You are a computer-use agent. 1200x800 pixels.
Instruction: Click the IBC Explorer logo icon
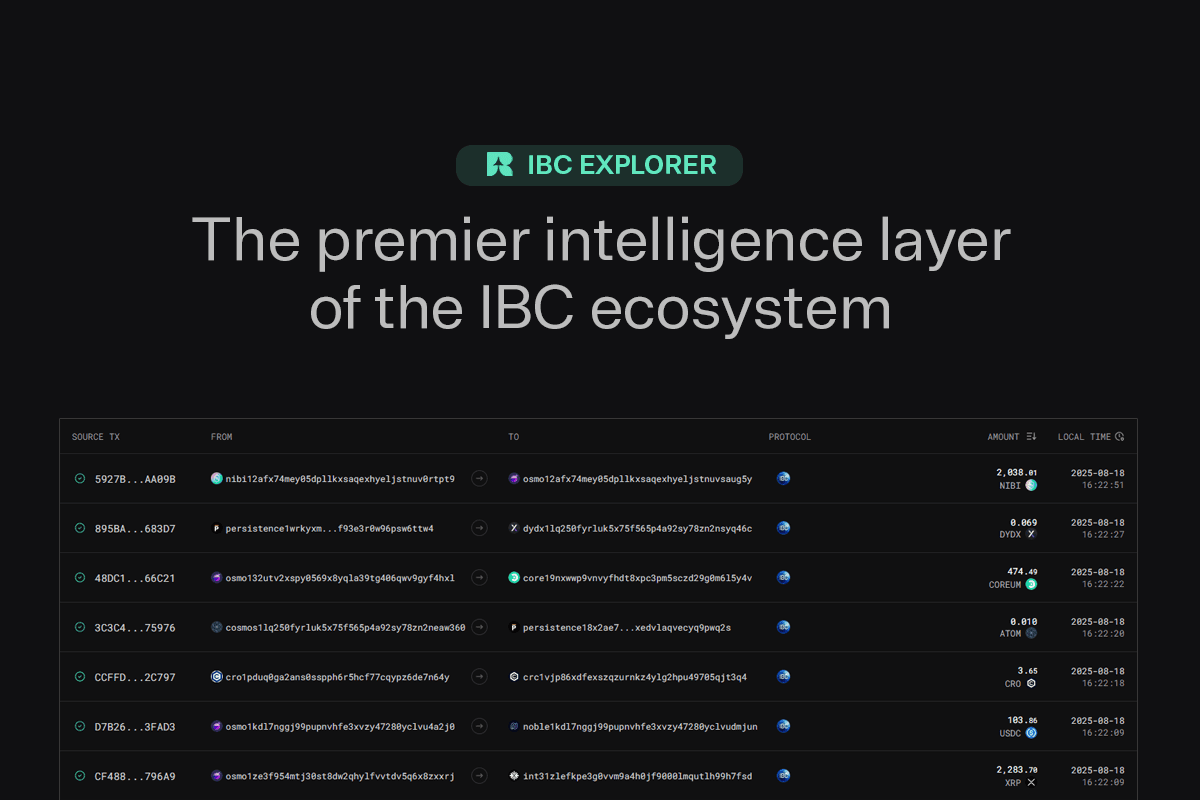[x=499, y=165]
